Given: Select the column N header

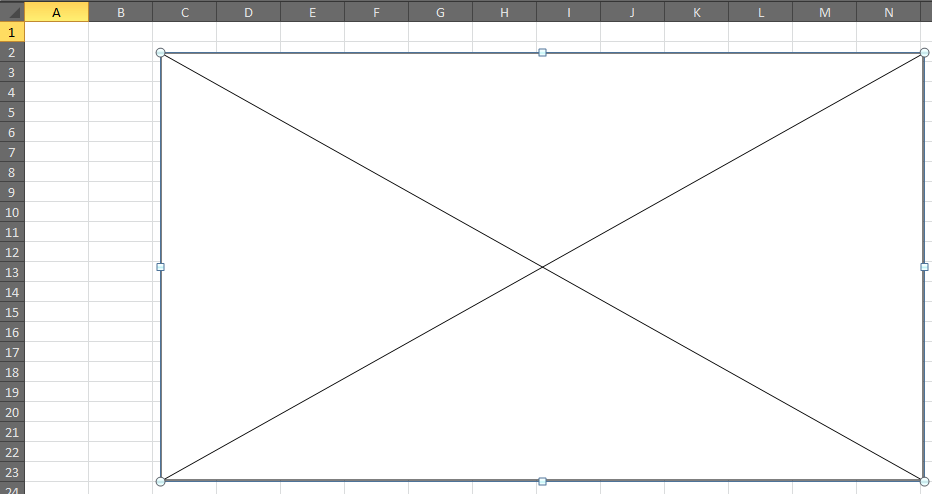Looking at the screenshot, I should (x=888, y=12).
